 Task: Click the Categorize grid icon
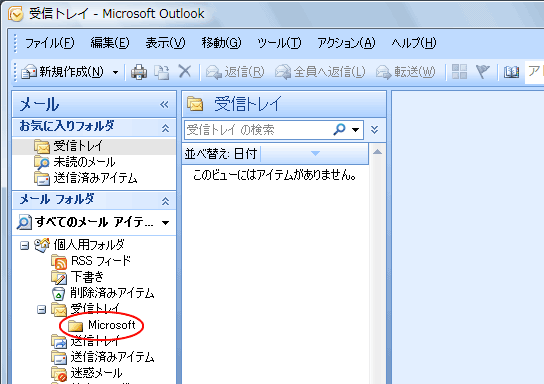point(459,72)
